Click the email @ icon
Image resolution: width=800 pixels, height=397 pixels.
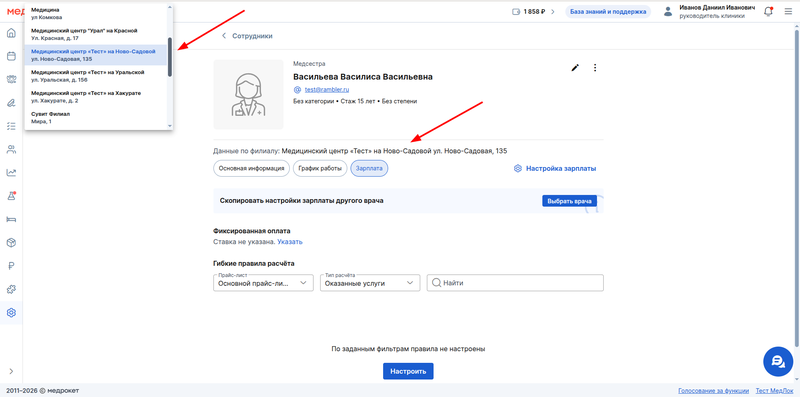297,89
